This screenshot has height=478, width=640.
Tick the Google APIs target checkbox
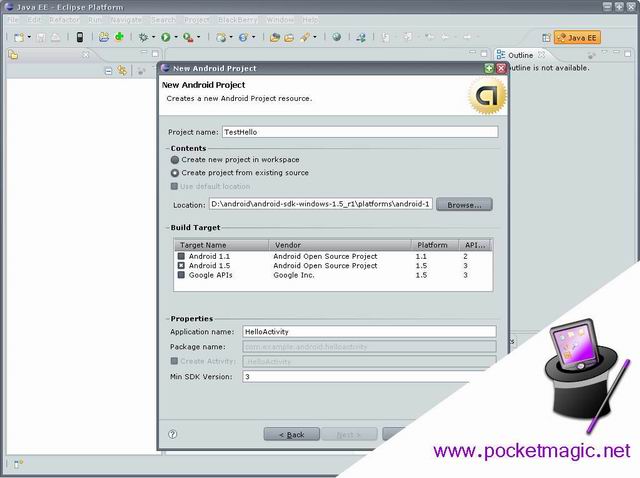tap(181, 274)
